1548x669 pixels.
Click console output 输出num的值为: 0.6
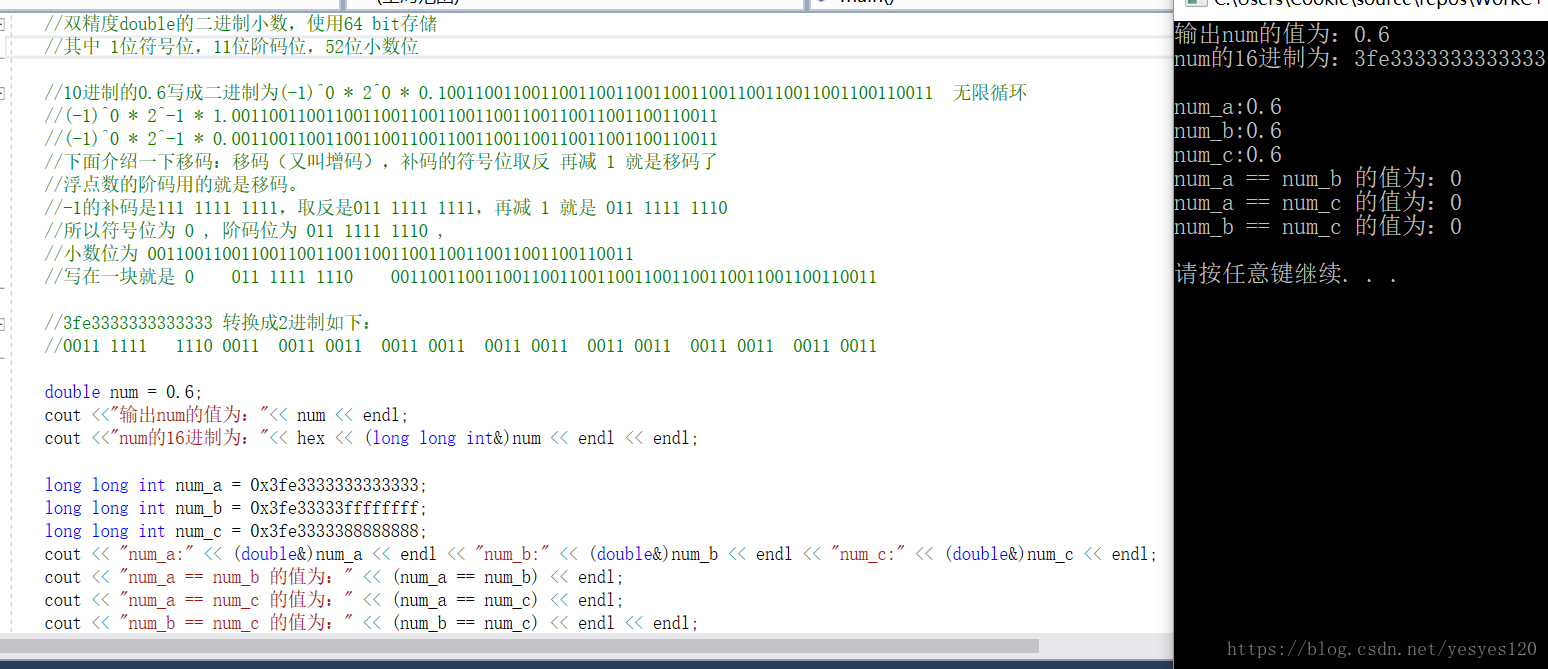[x=1282, y=34]
